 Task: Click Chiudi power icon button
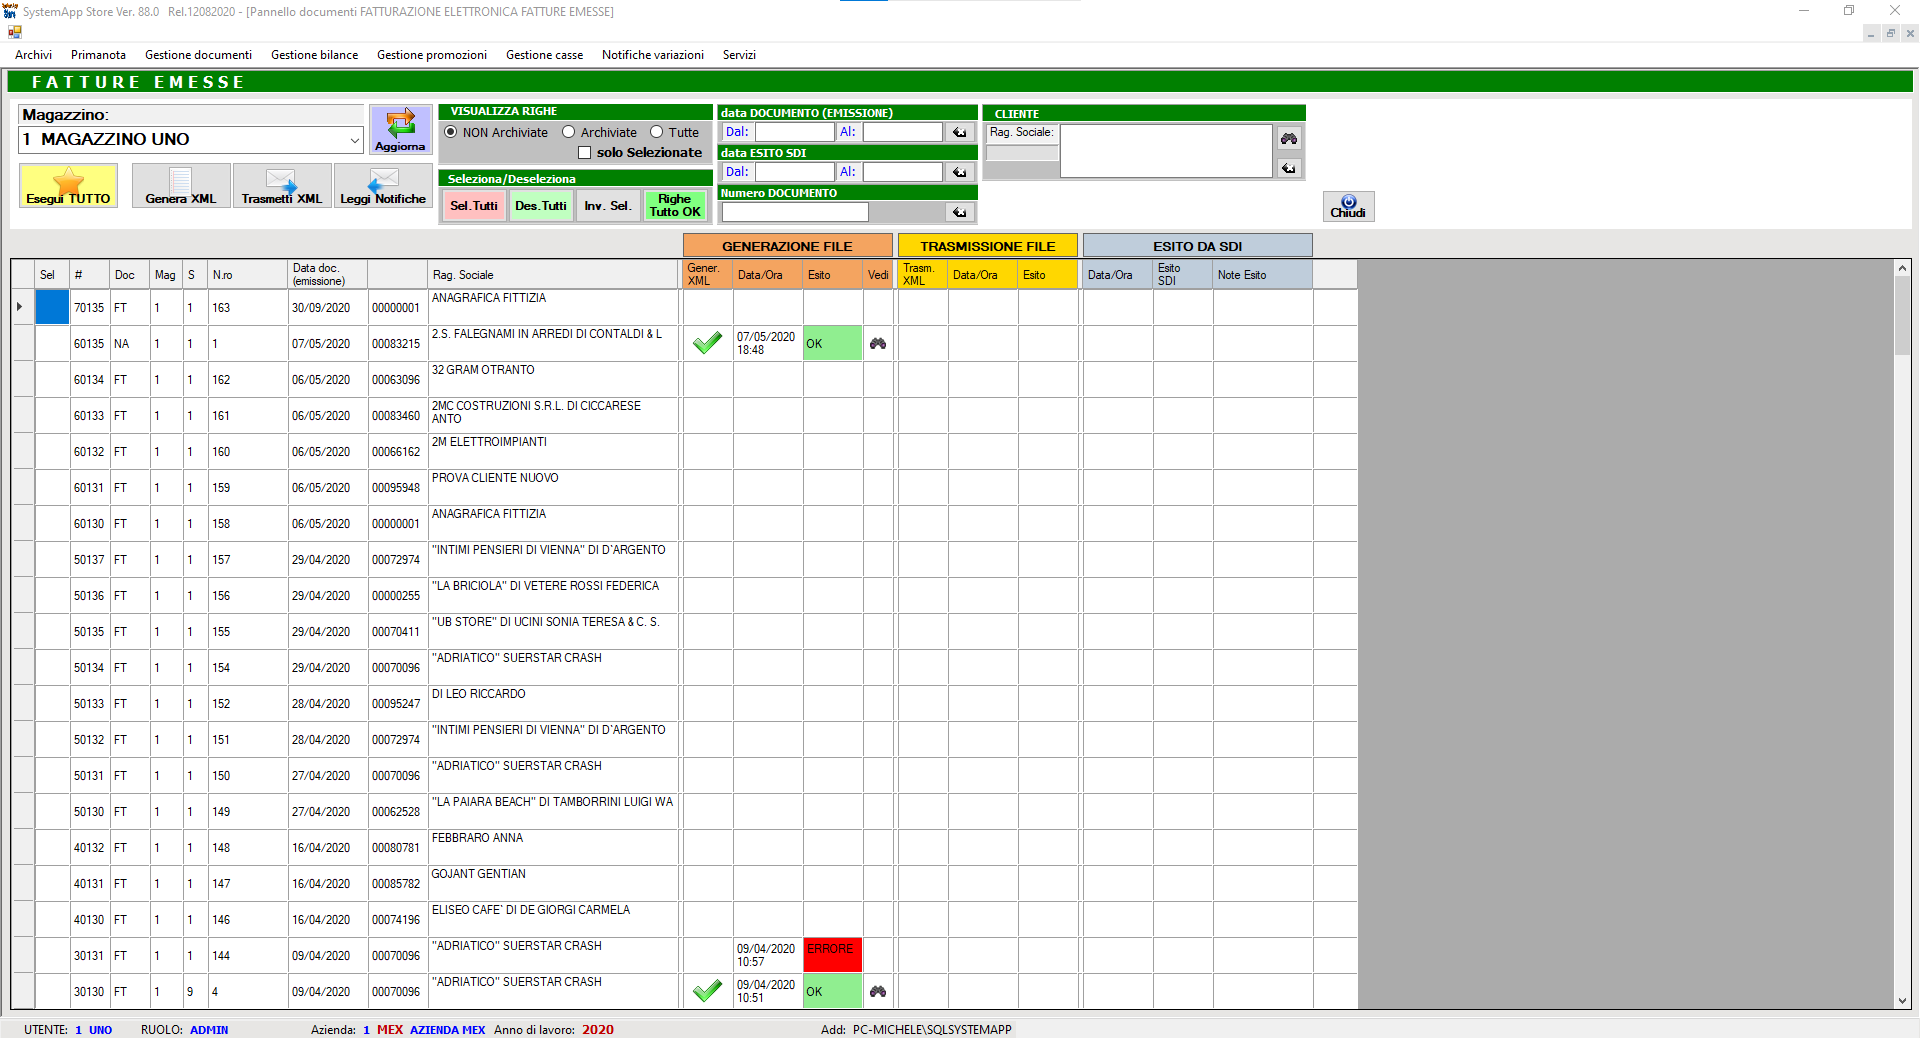click(x=1348, y=206)
